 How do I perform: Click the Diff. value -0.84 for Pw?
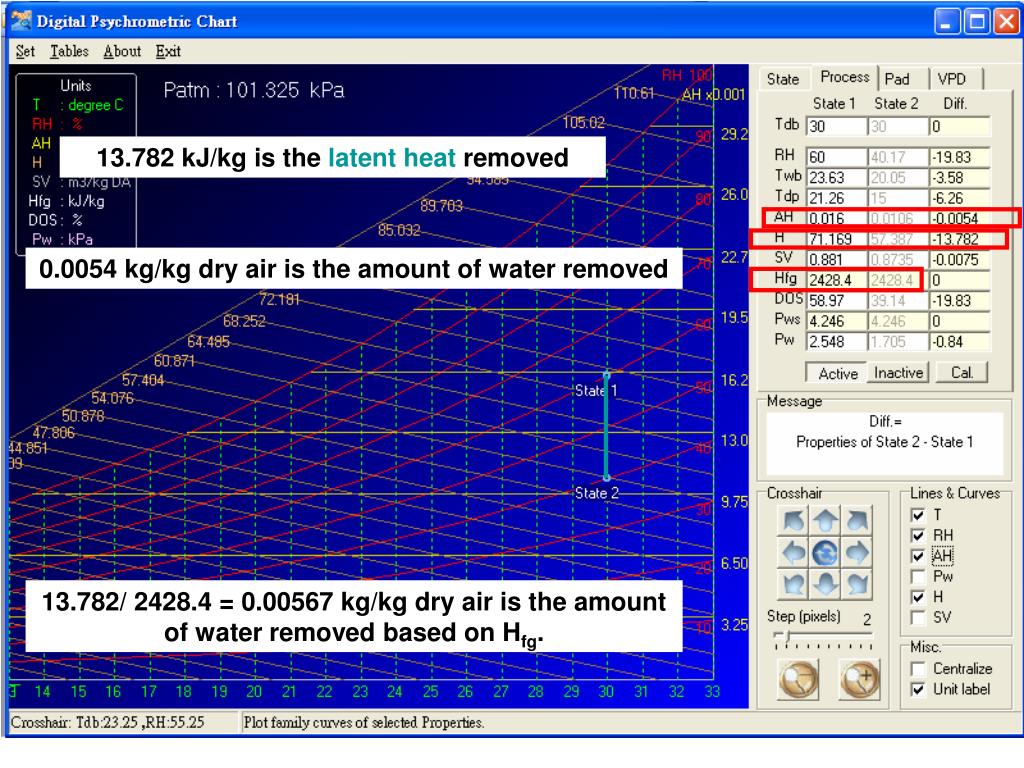click(960, 342)
